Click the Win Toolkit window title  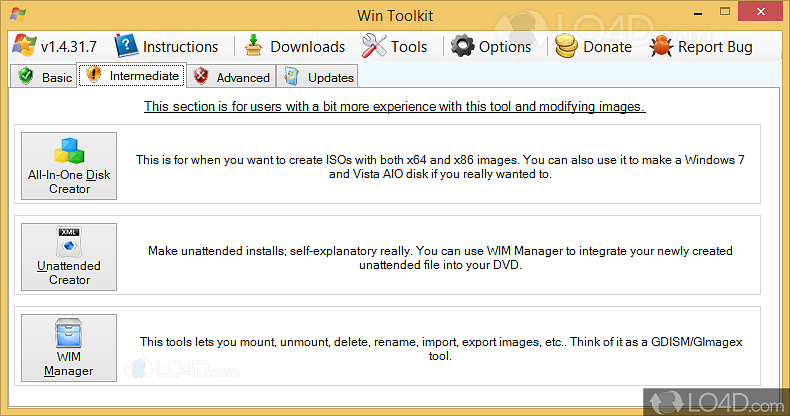(395, 16)
